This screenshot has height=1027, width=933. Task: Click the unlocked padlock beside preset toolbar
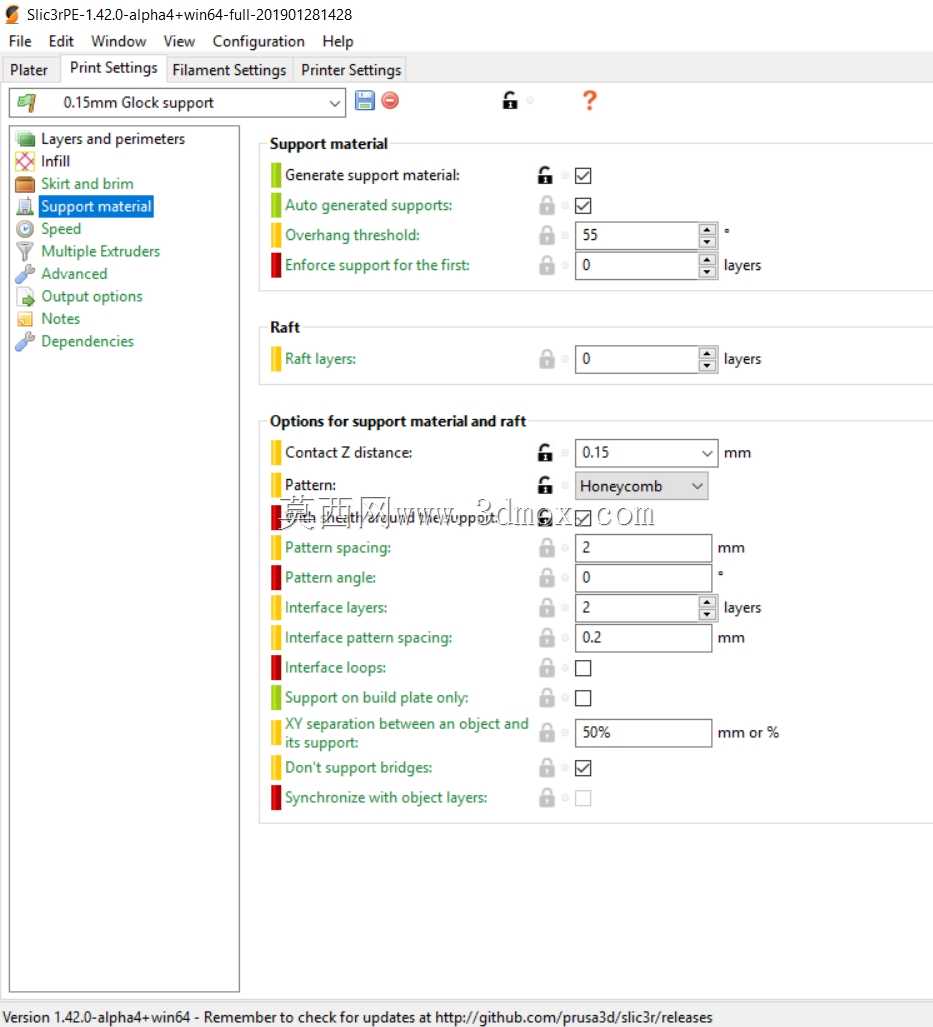point(510,100)
